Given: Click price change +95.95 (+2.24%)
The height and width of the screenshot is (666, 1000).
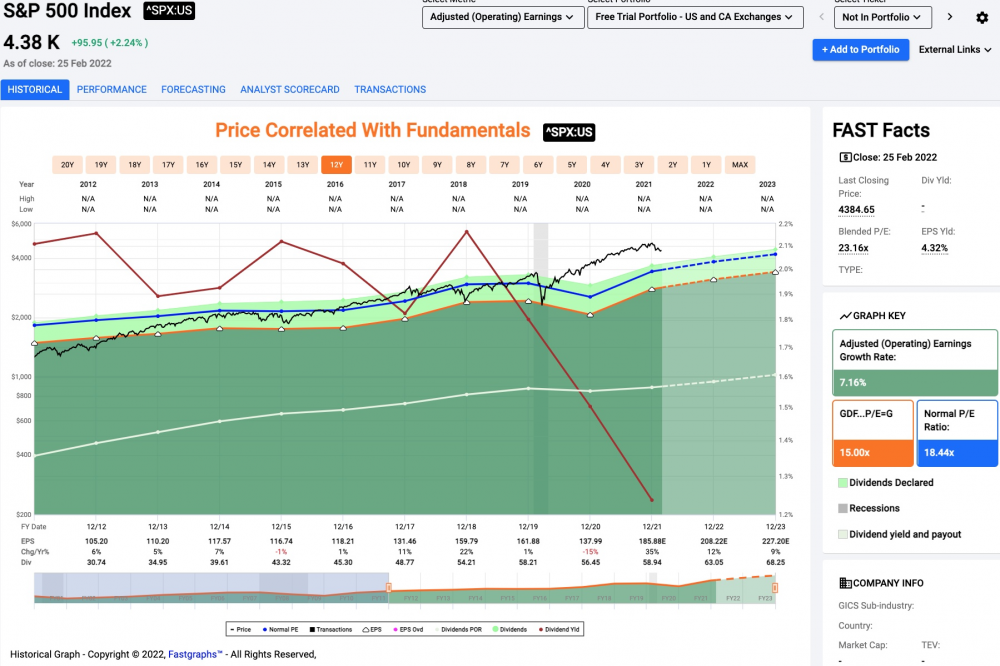Looking at the screenshot, I should [110, 43].
